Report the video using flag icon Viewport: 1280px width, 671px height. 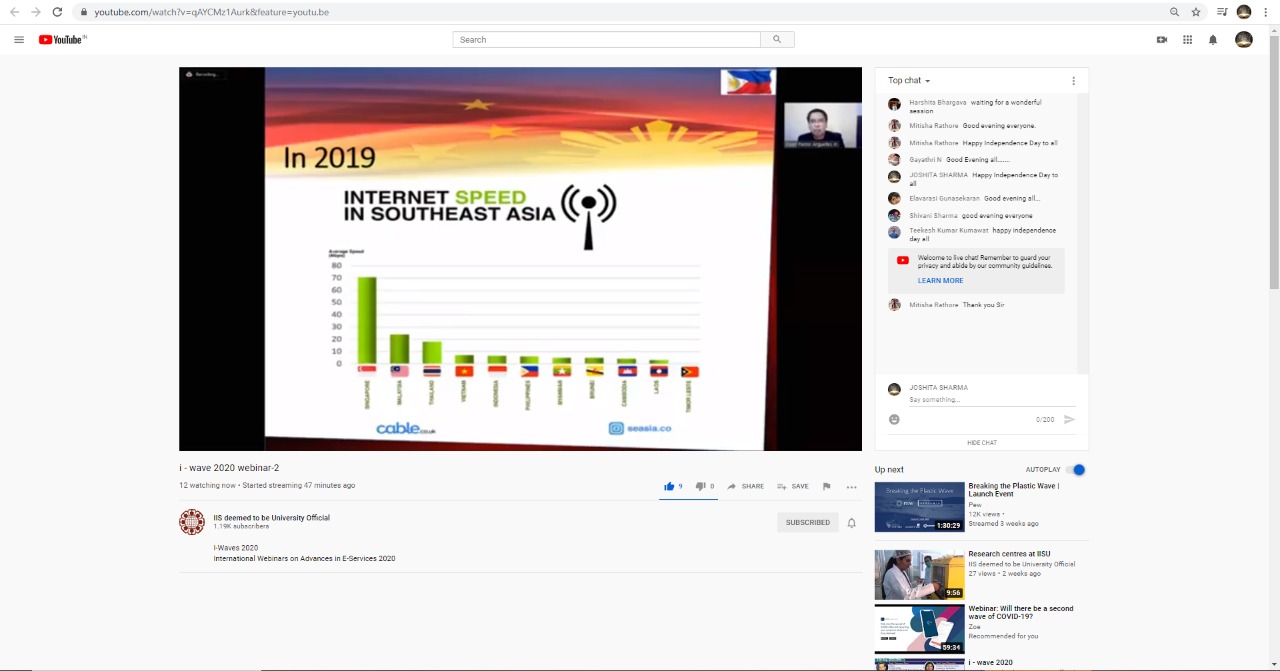(x=826, y=487)
